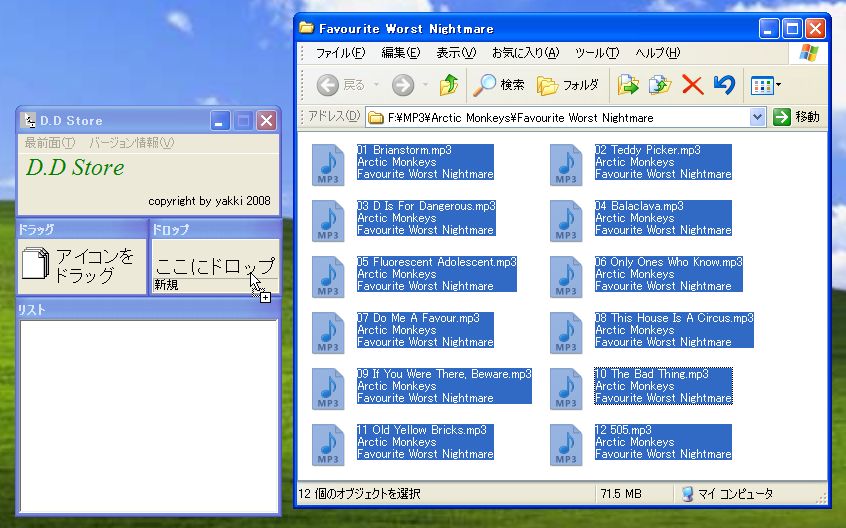
Task: Select file name 10 The Bad Thing.mp3
Action: 652,374
